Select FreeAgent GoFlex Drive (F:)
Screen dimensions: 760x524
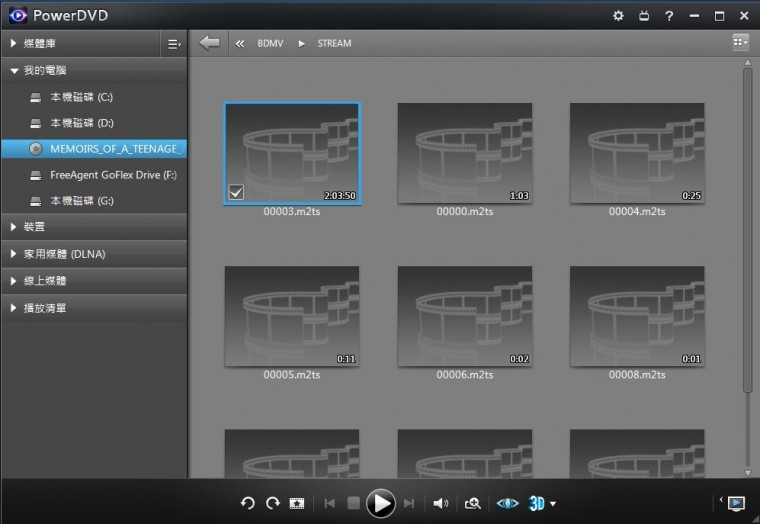click(113, 175)
